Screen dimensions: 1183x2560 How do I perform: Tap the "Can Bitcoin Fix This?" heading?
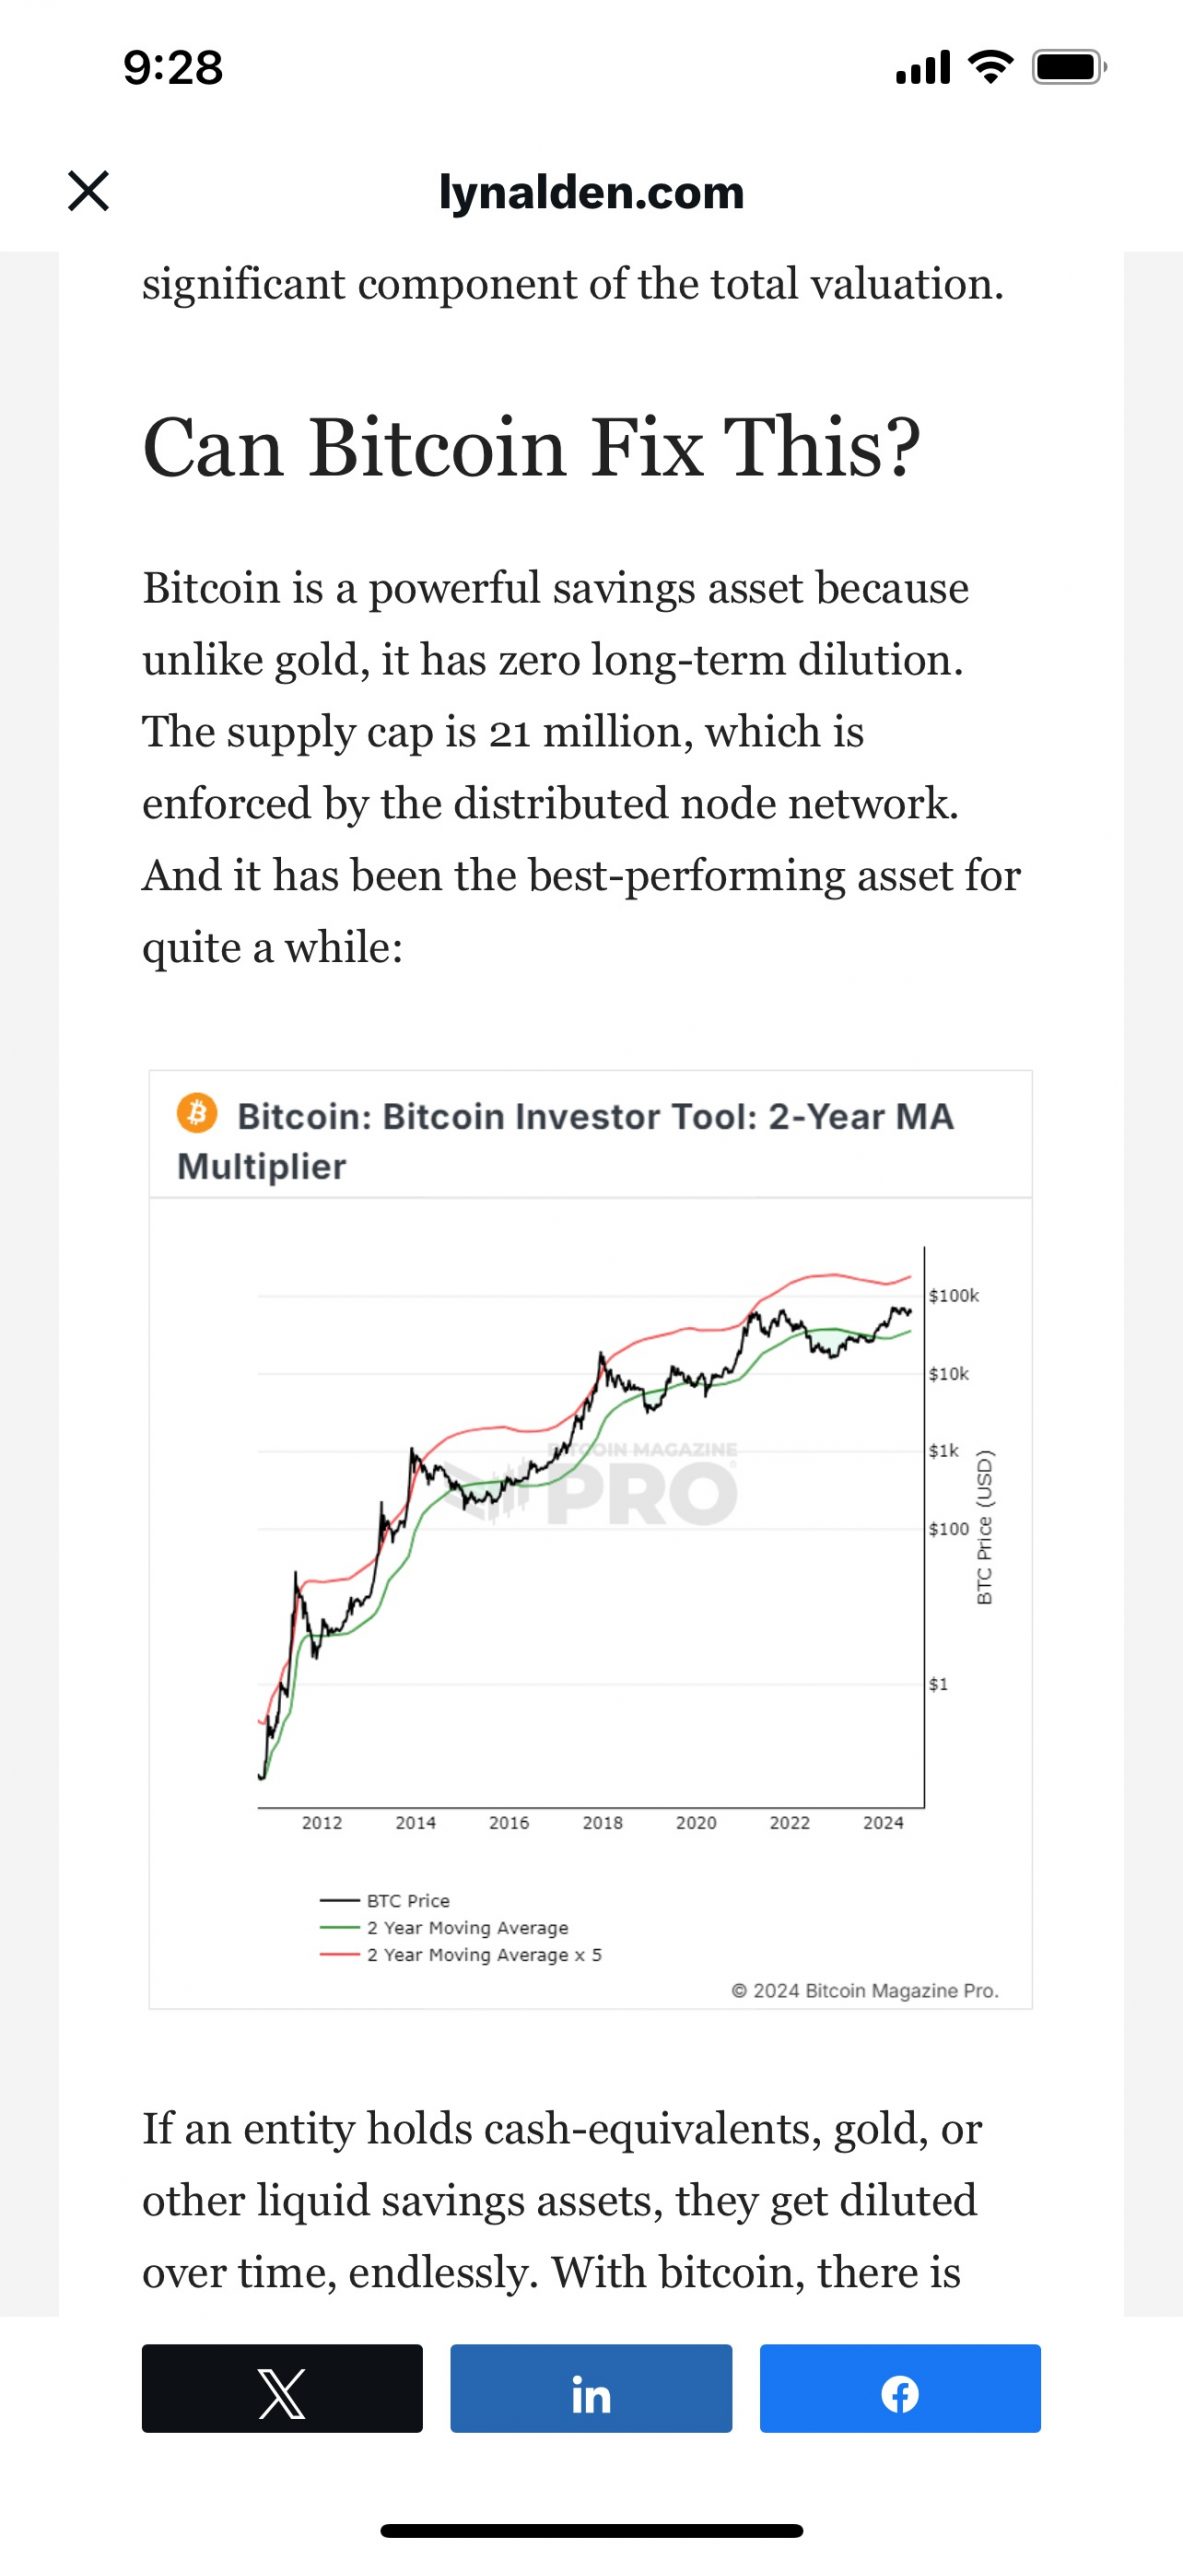coord(531,447)
